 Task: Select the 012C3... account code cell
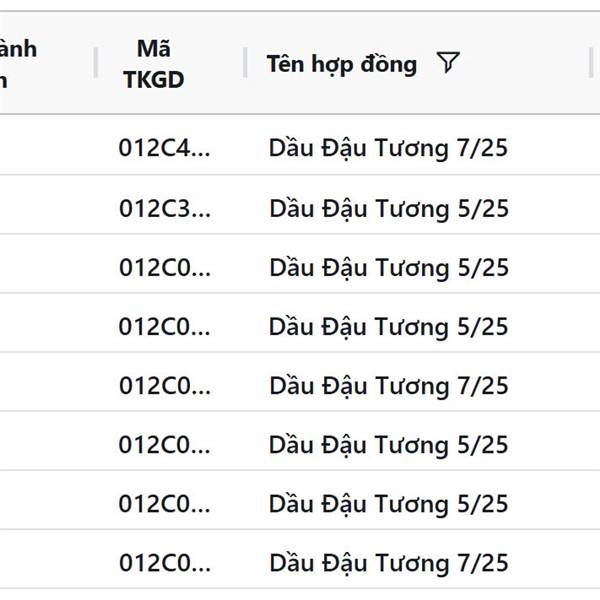pyautogui.click(x=165, y=209)
